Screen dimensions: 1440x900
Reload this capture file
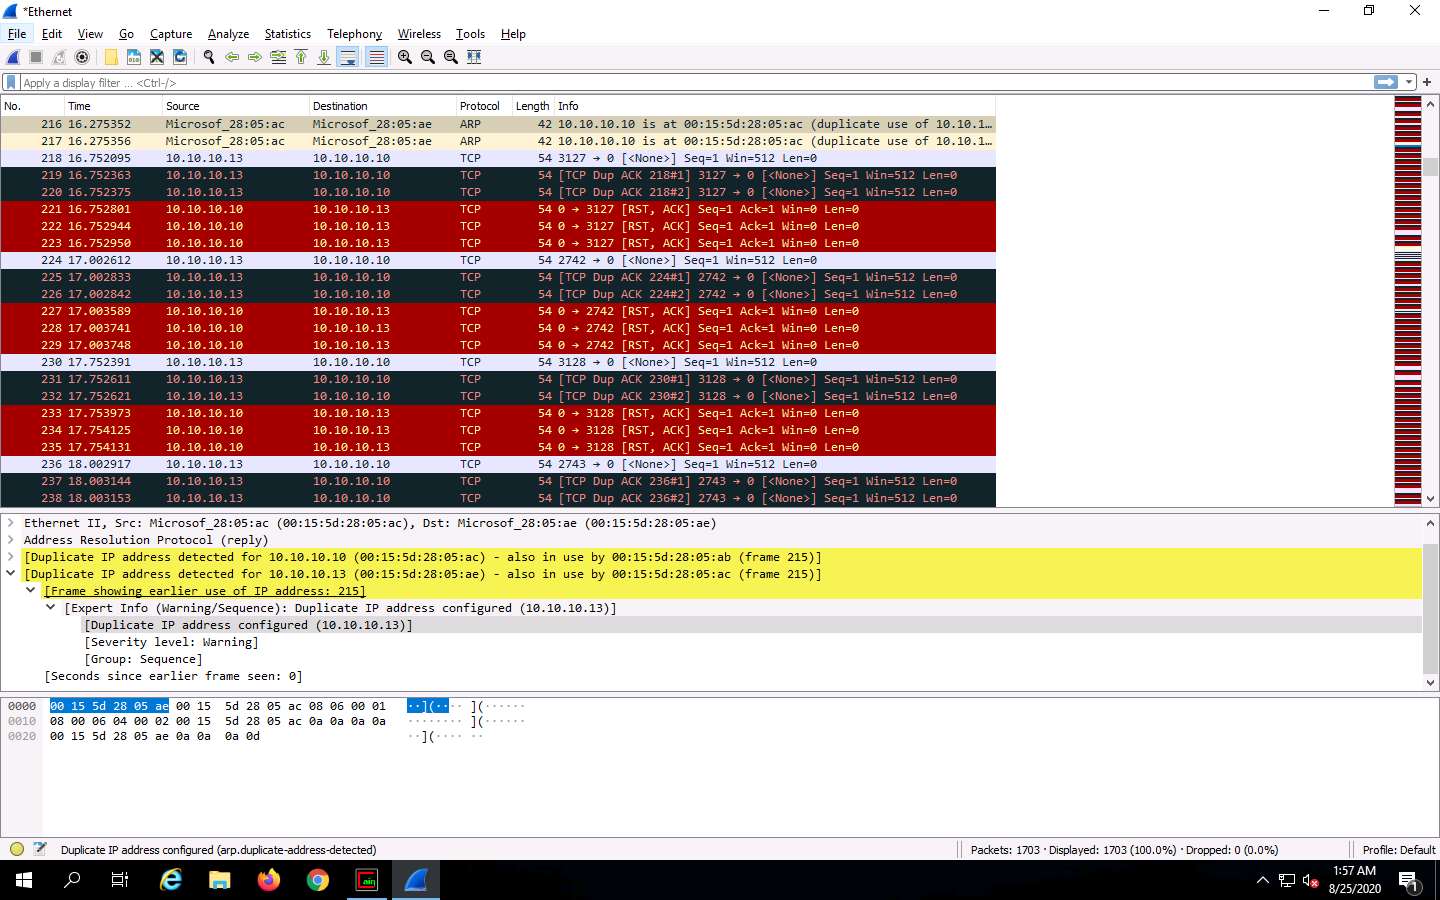coord(180,57)
